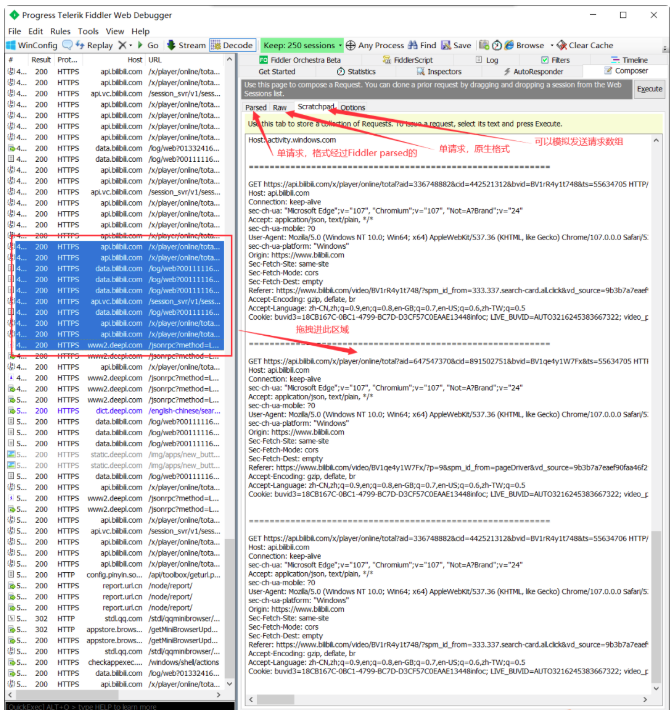Sort sessions by Host column header
Image resolution: width=670 pixels, height=710 pixels.
click(134, 60)
